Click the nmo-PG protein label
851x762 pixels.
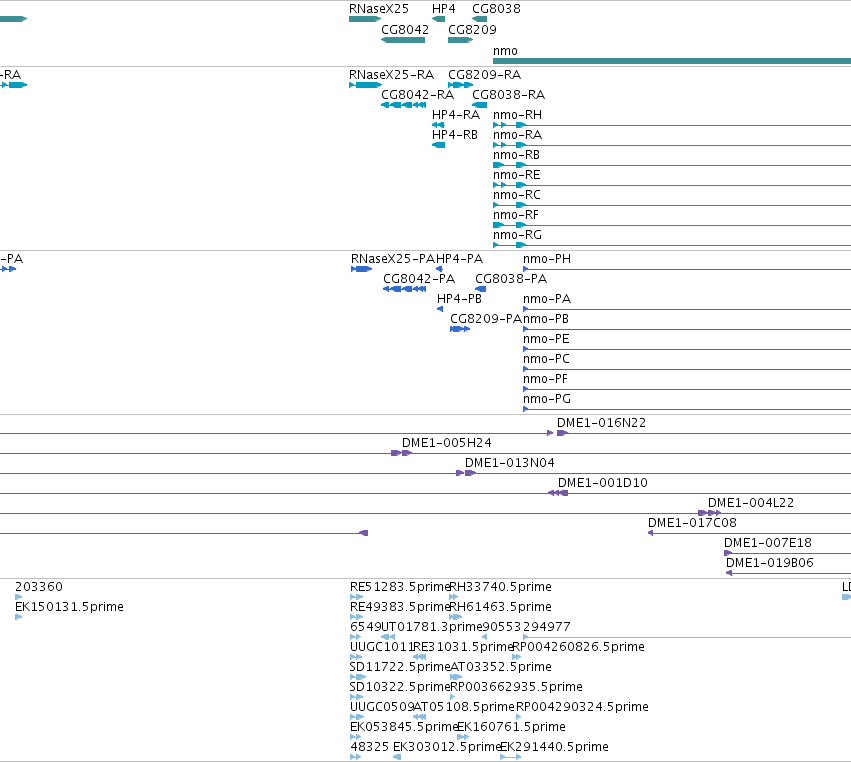tap(547, 399)
